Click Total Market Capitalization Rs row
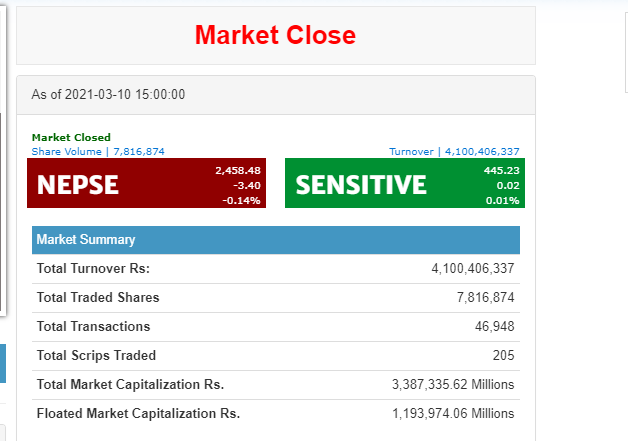The height and width of the screenshot is (441, 628). point(276,385)
